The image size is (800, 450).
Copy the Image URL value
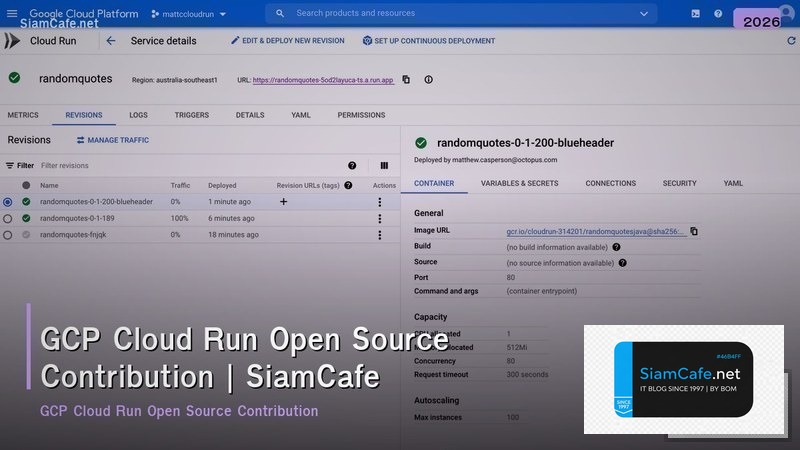694,231
